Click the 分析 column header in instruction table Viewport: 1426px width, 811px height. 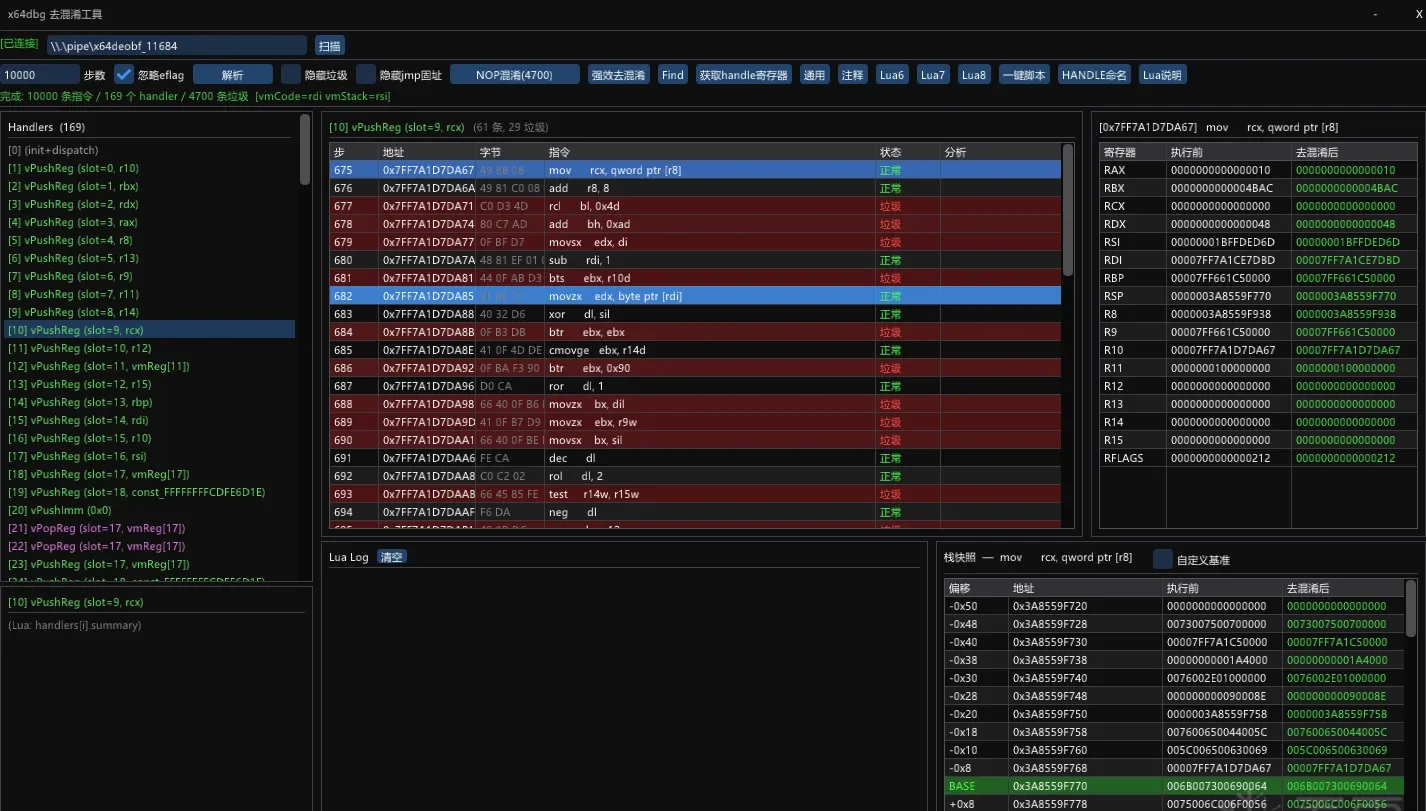point(1000,152)
